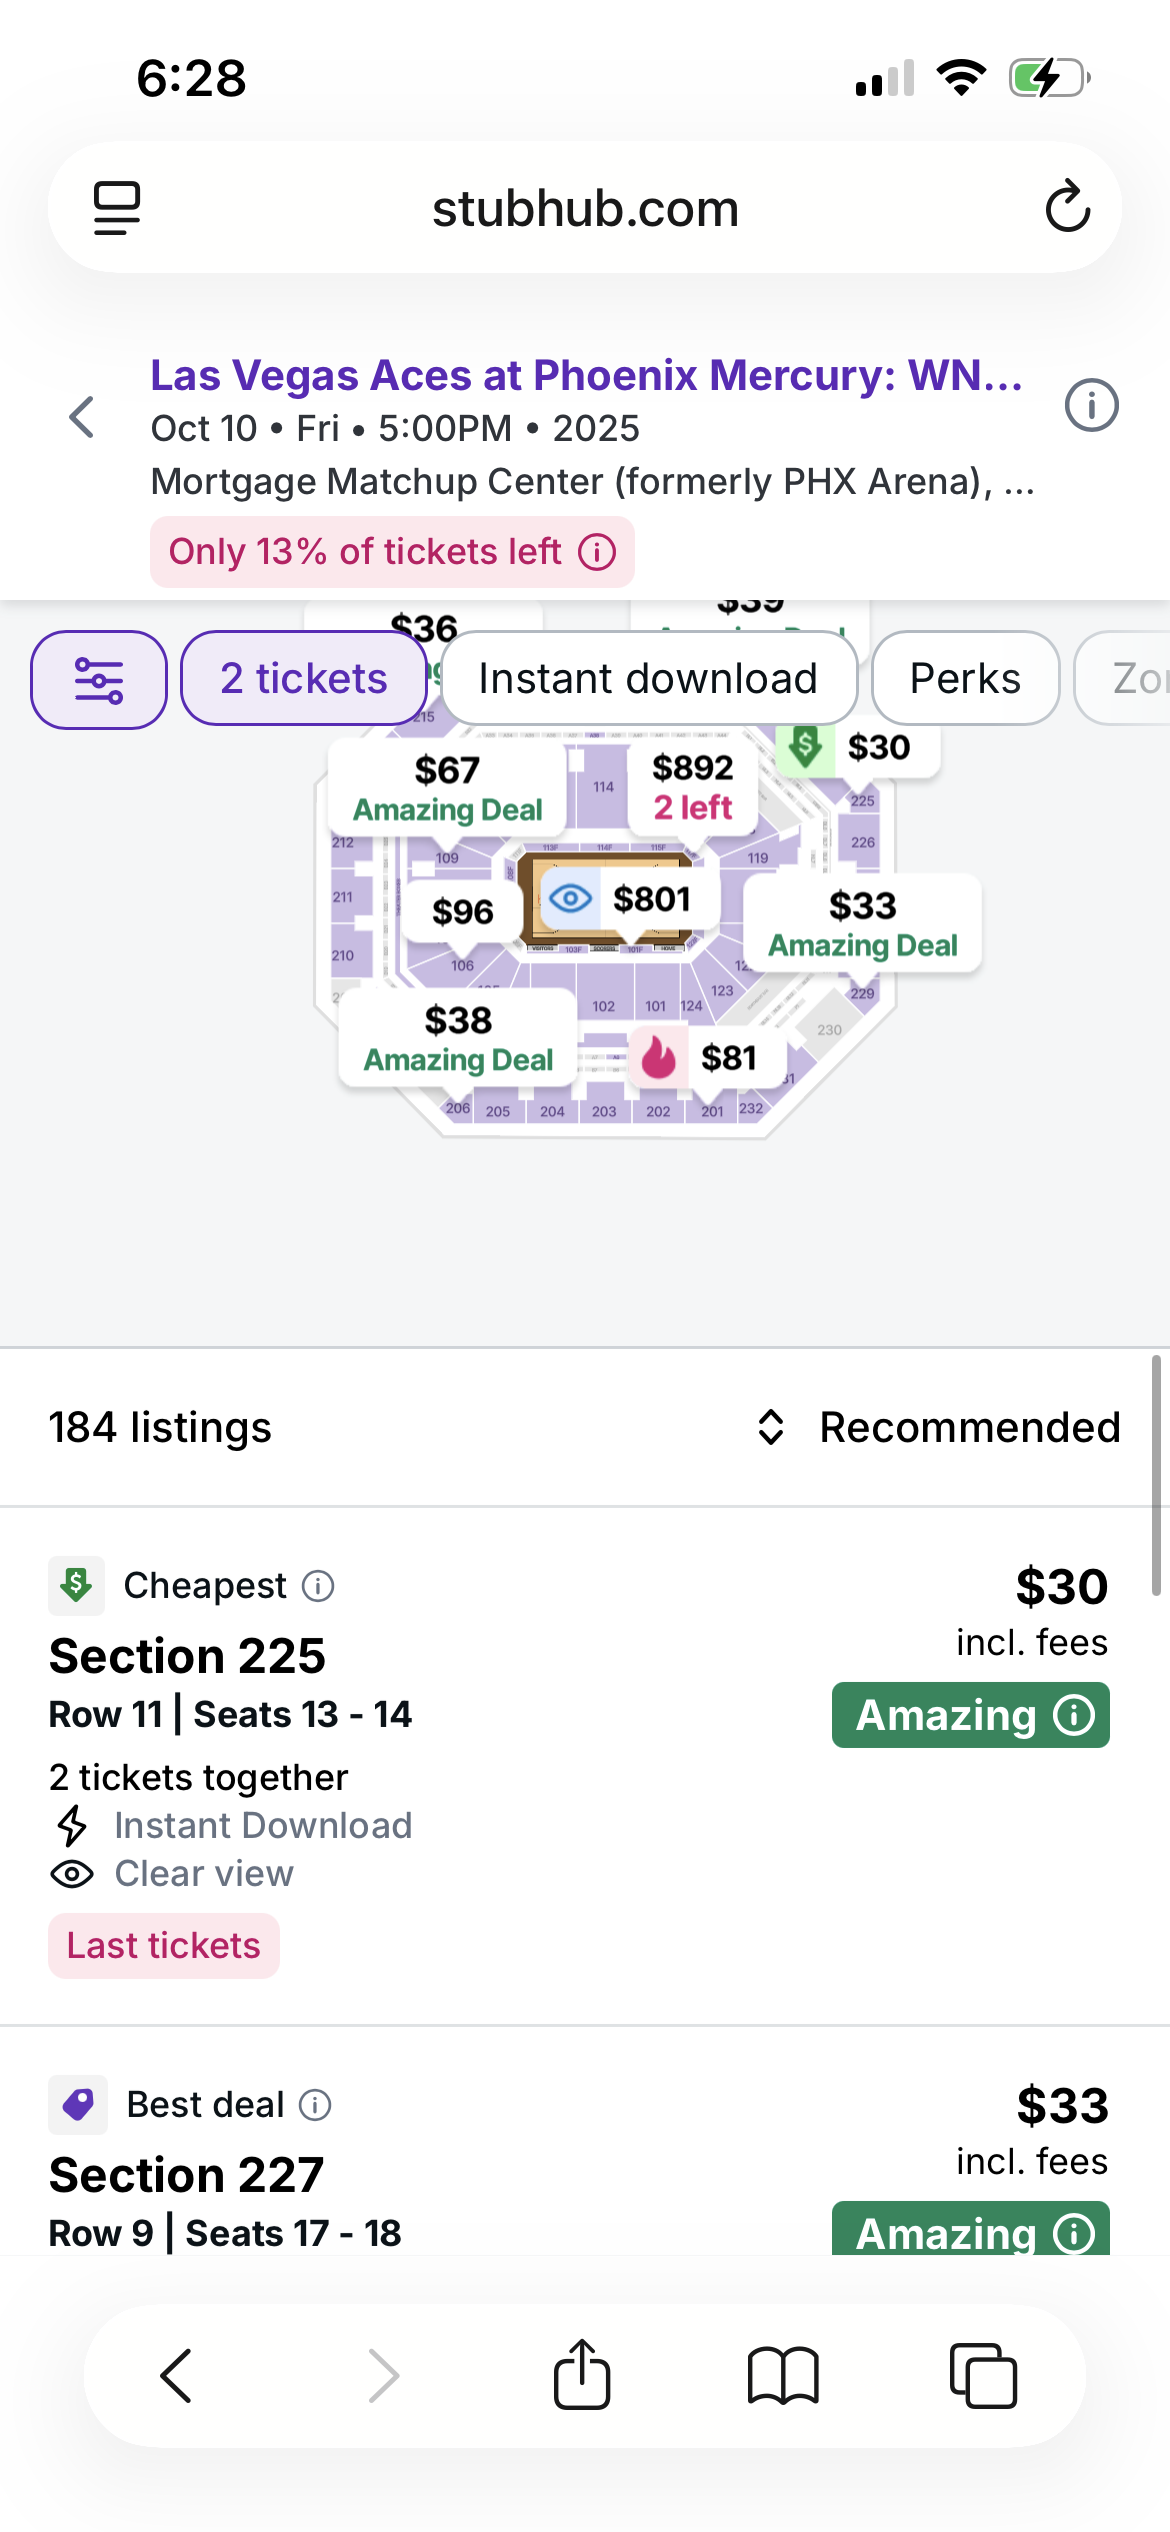Open Safari page settings icon in address bar
Image resolution: width=1170 pixels, height=2532 pixels.
[117, 208]
